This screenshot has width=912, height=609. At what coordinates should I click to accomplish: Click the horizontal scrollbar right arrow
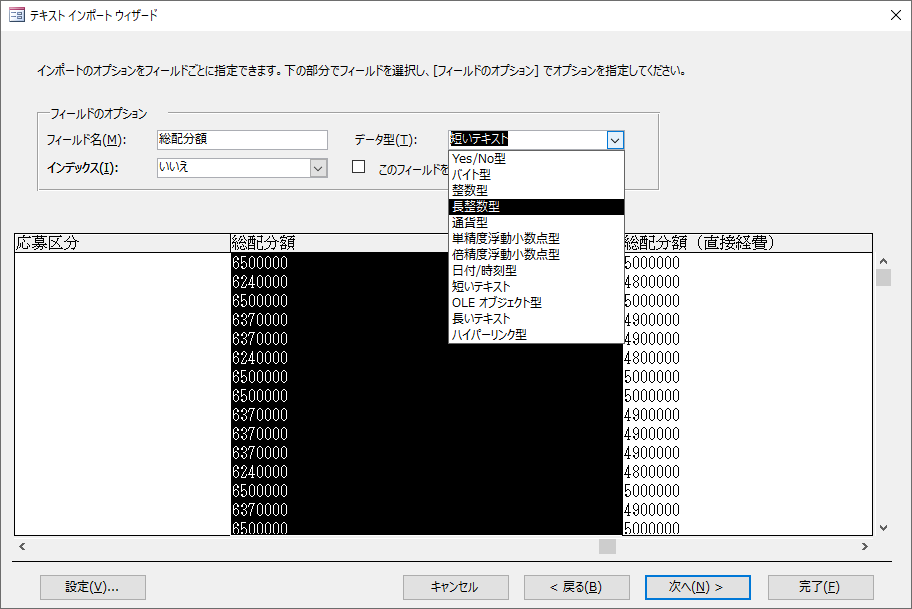(x=865, y=546)
